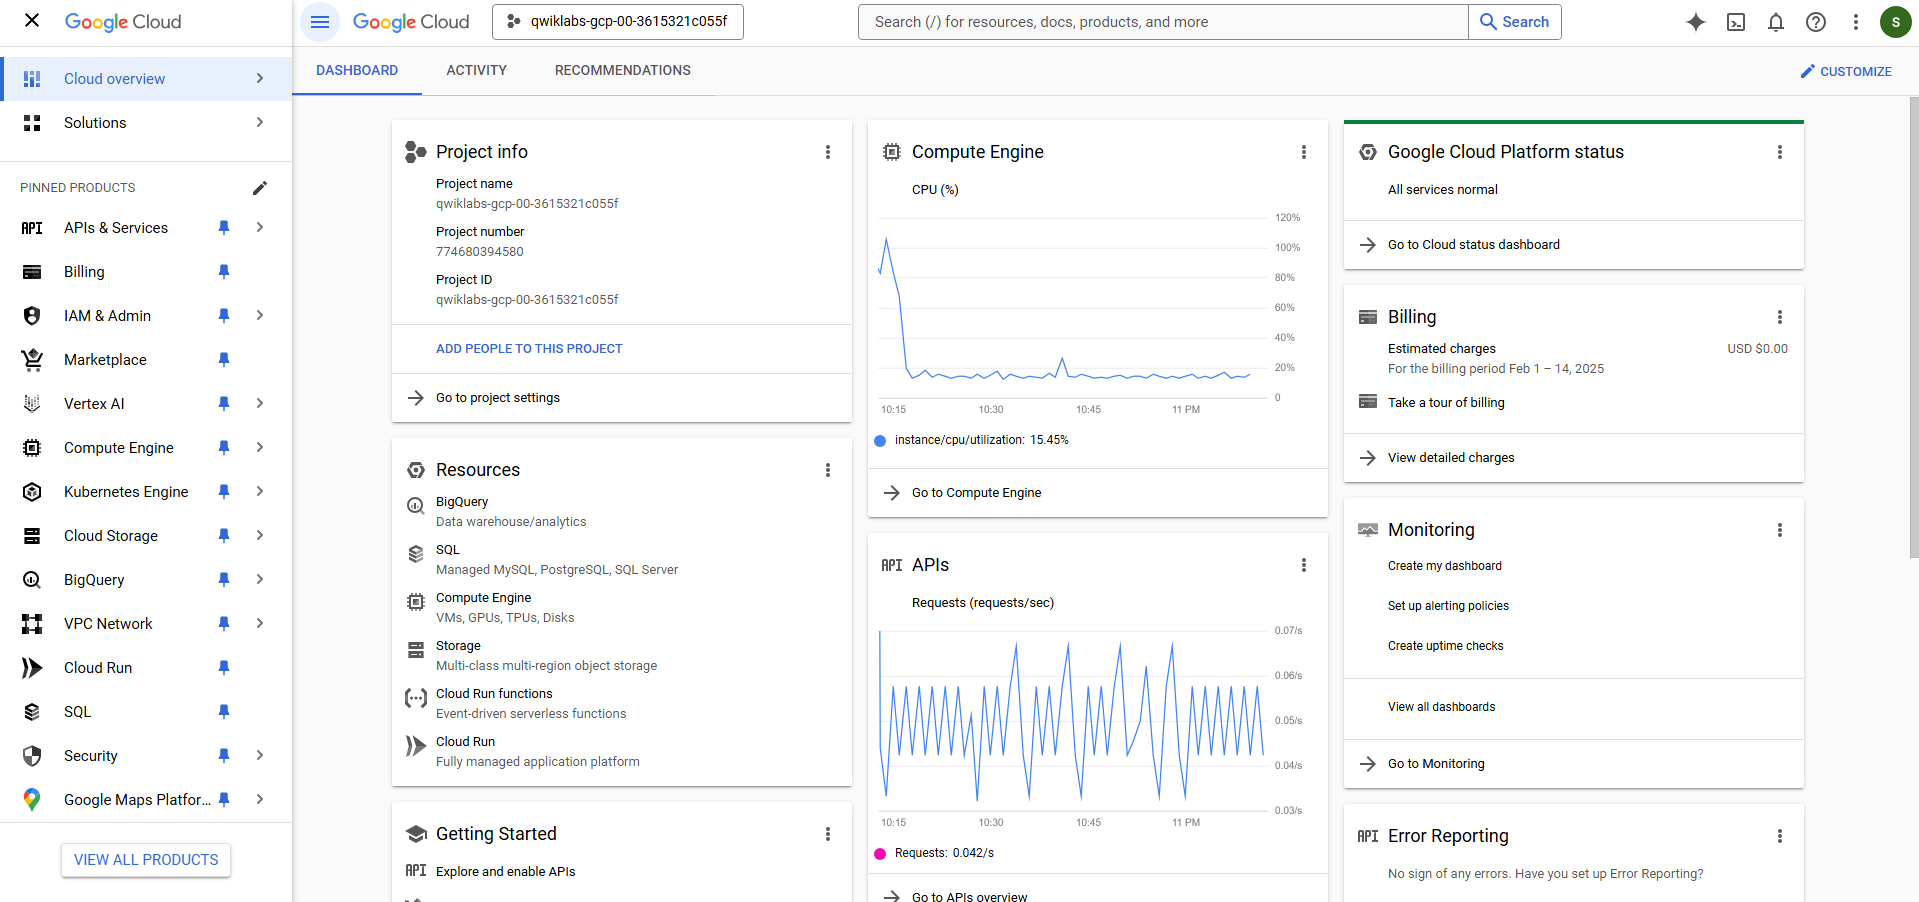The height and width of the screenshot is (902, 1919).
Task: Click the Customize dashboard button
Action: (1846, 71)
